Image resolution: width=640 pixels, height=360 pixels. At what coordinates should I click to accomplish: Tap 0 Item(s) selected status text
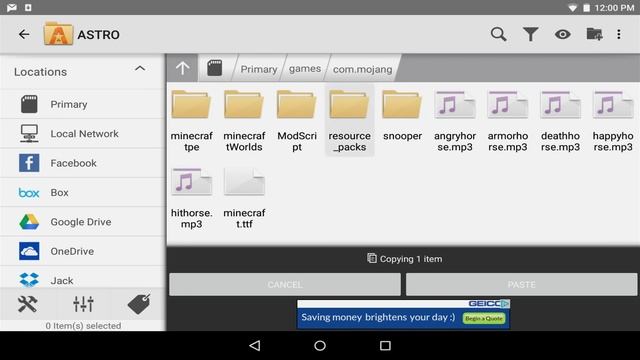[x=83, y=326]
